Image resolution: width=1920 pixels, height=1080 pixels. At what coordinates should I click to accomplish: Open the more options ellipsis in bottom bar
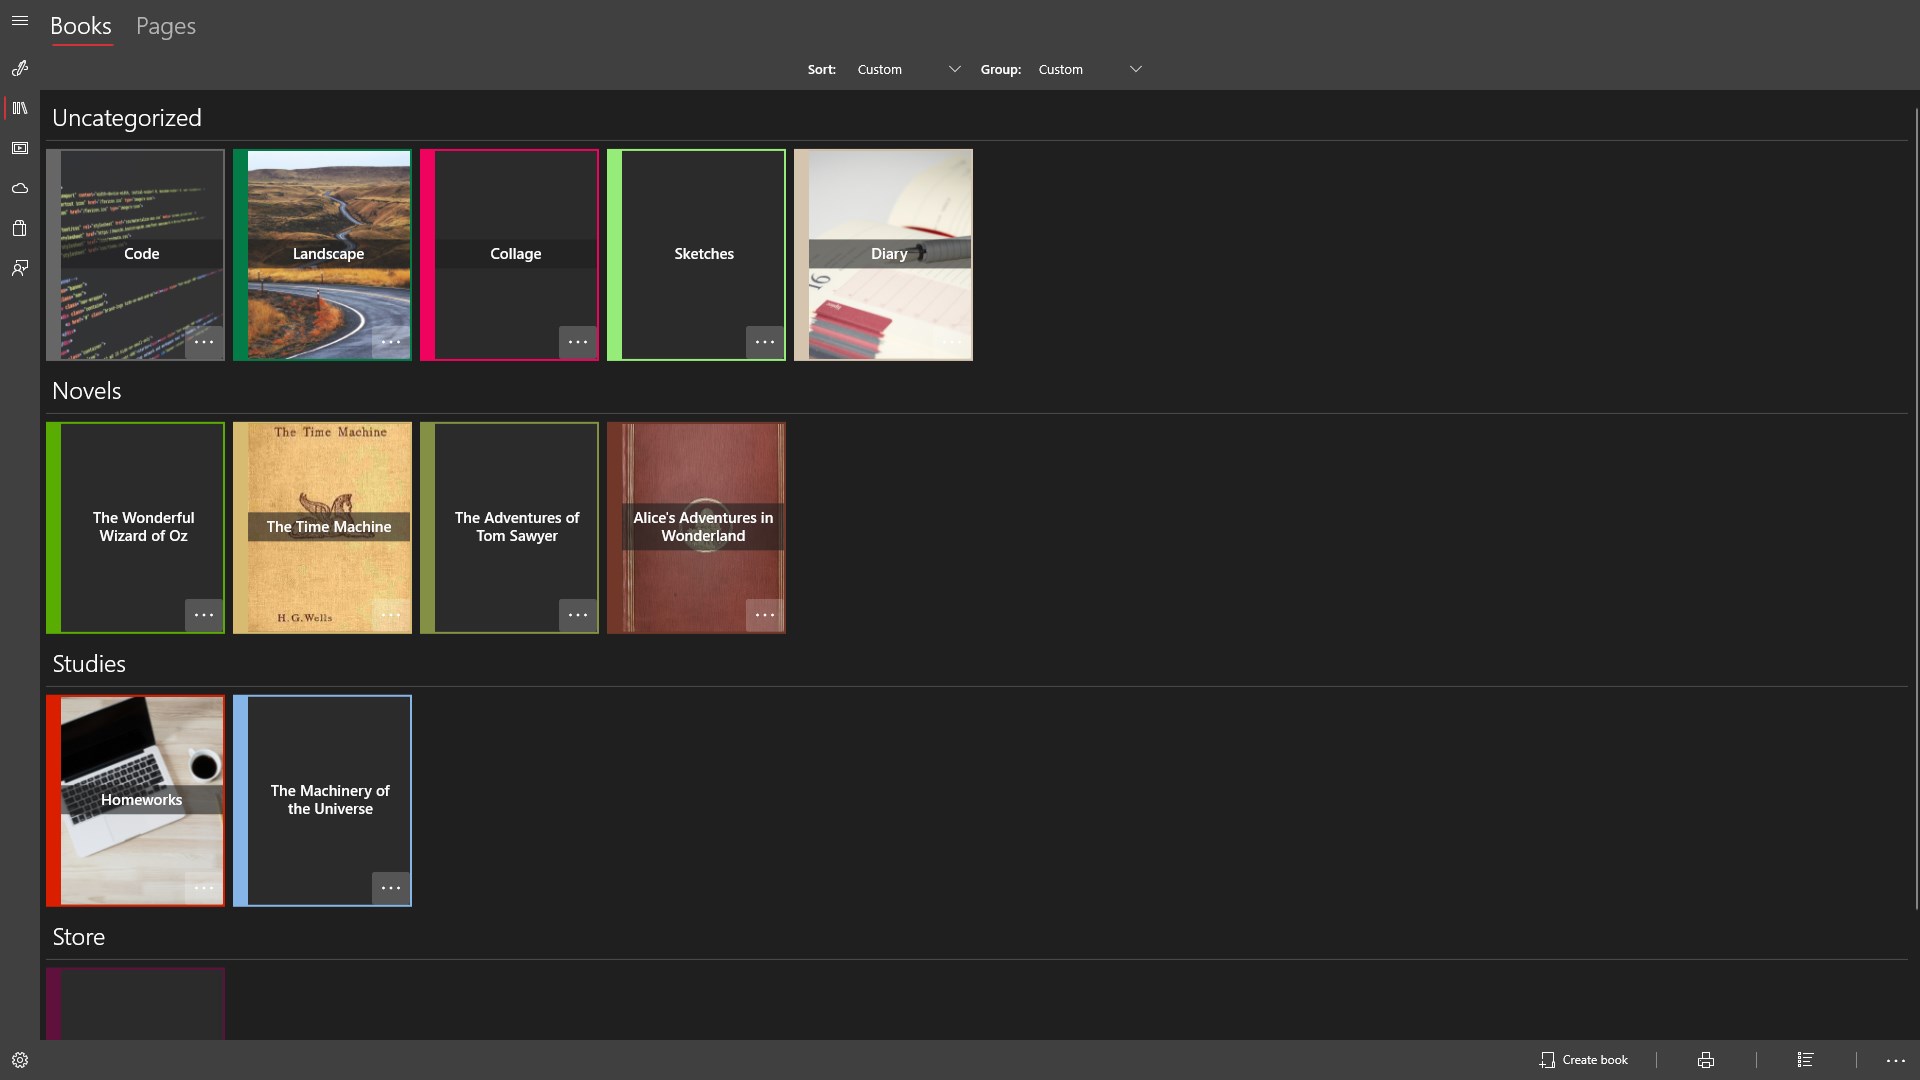[x=1896, y=1059]
